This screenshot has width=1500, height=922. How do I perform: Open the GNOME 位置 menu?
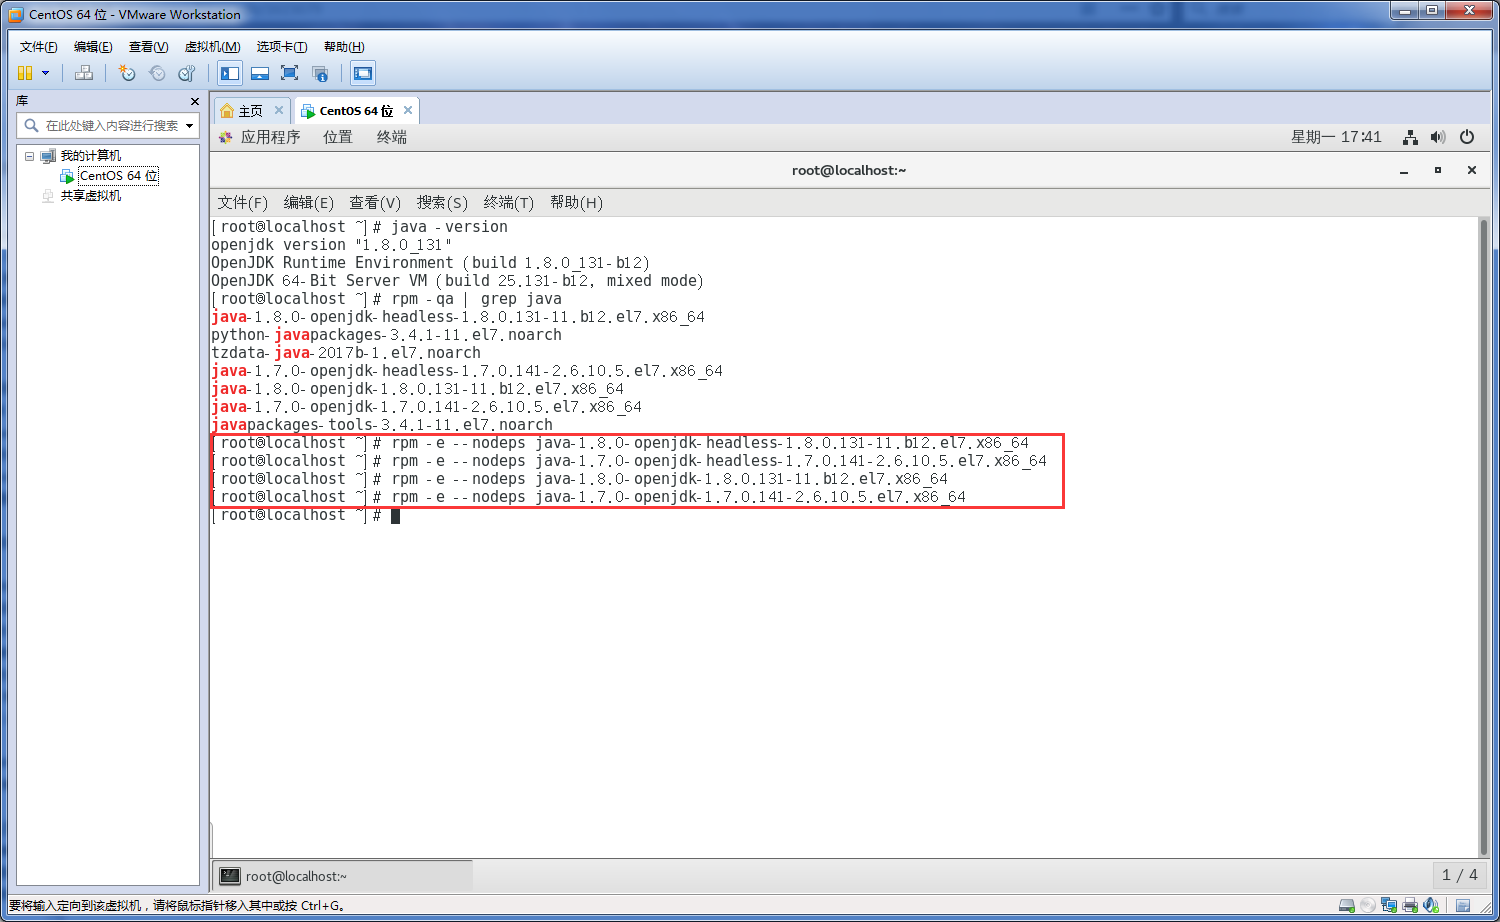pos(338,137)
